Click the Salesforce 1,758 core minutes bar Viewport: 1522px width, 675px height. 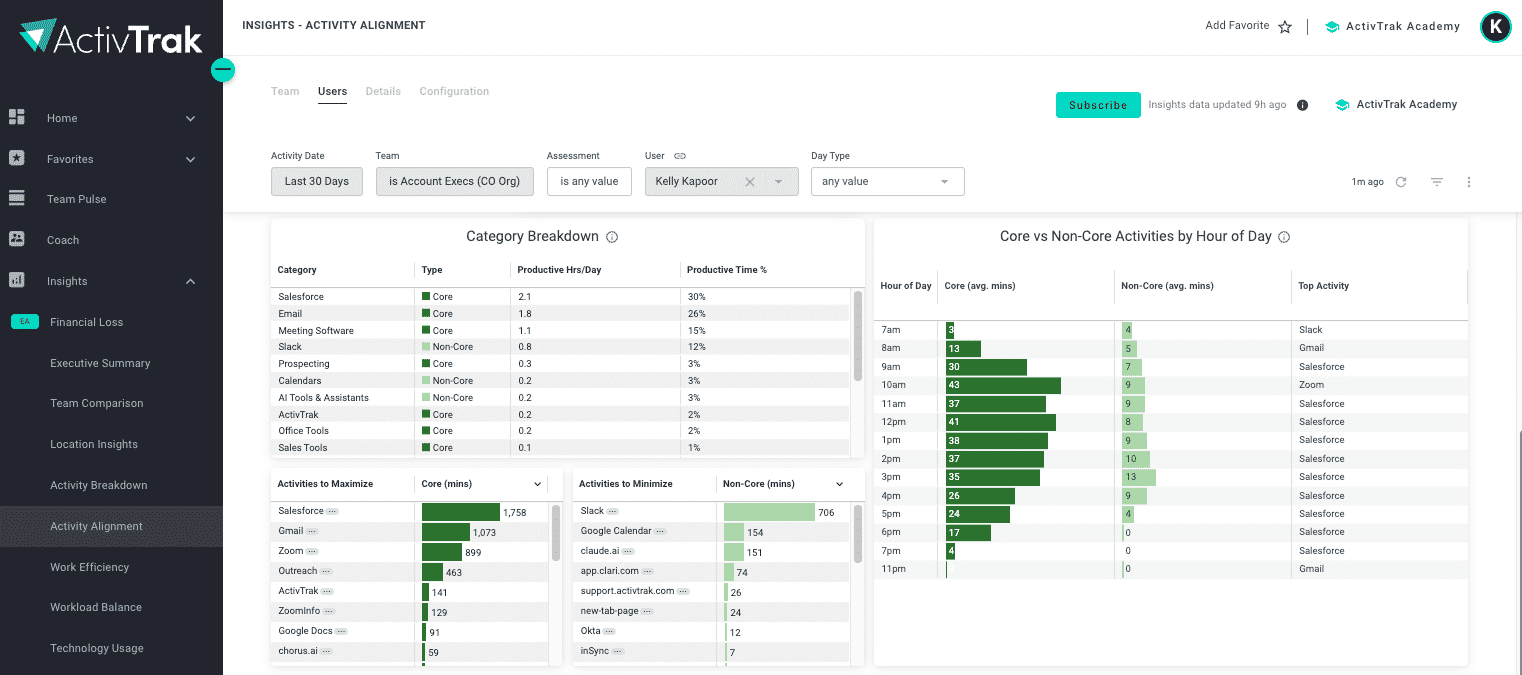coord(461,512)
